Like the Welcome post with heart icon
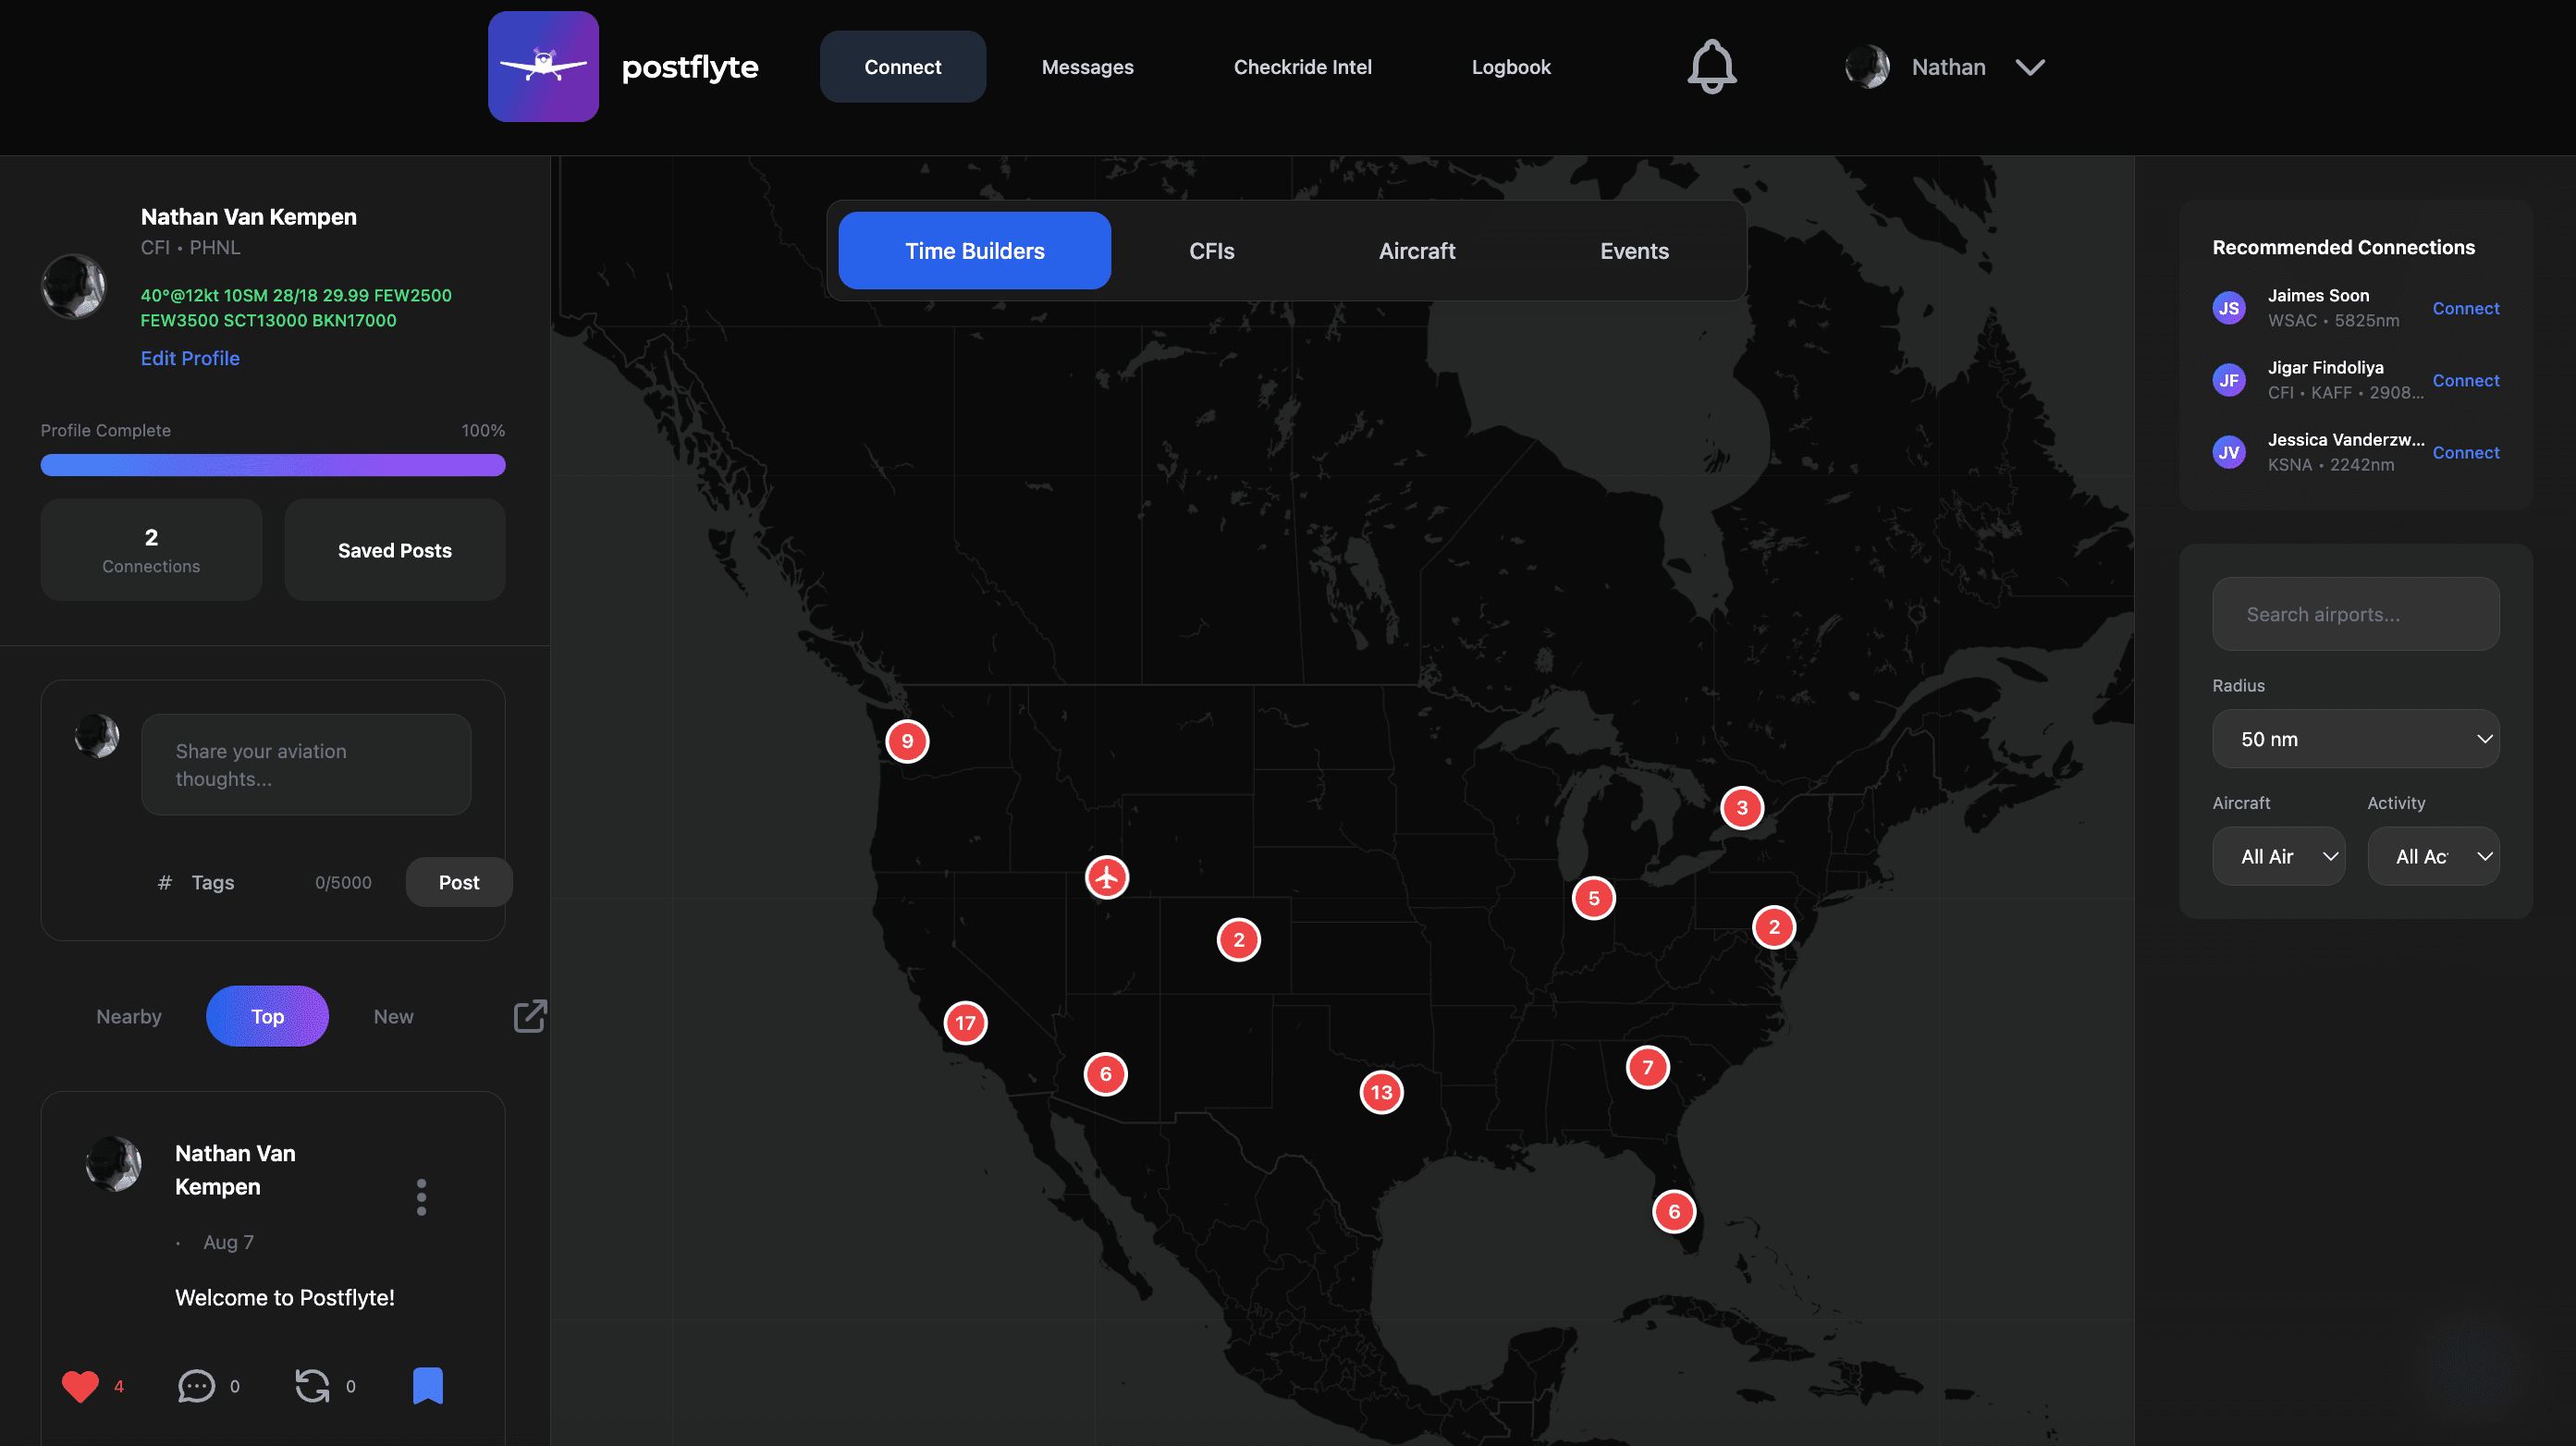The height and width of the screenshot is (1446, 2576). pos(80,1386)
